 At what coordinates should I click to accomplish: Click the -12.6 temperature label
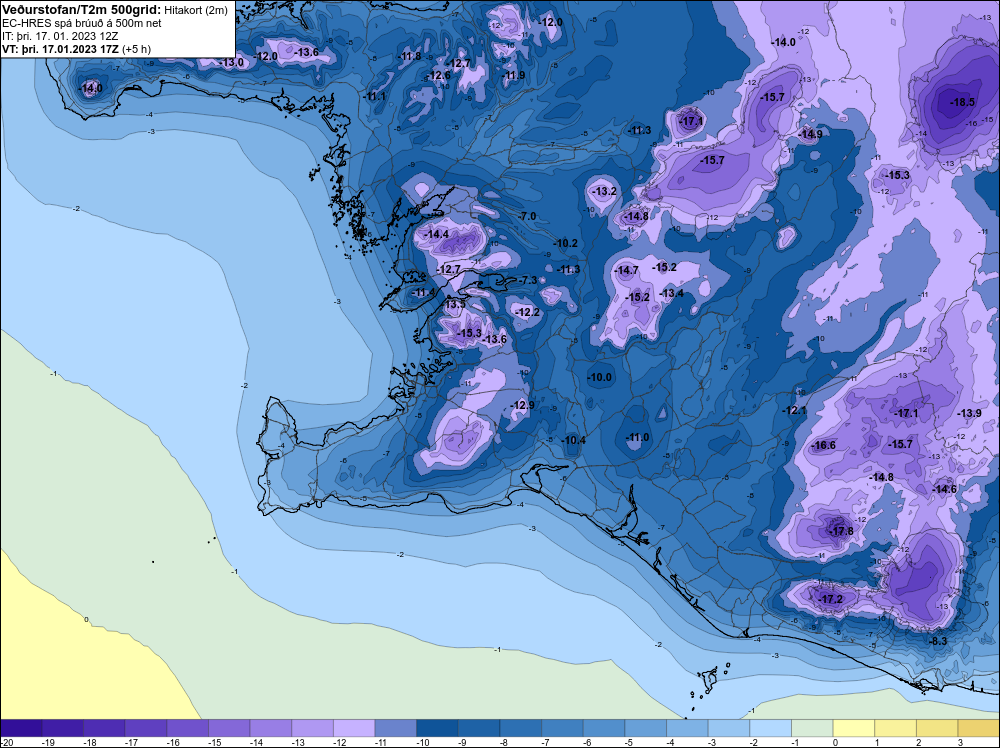pyautogui.click(x=439, y=75)
